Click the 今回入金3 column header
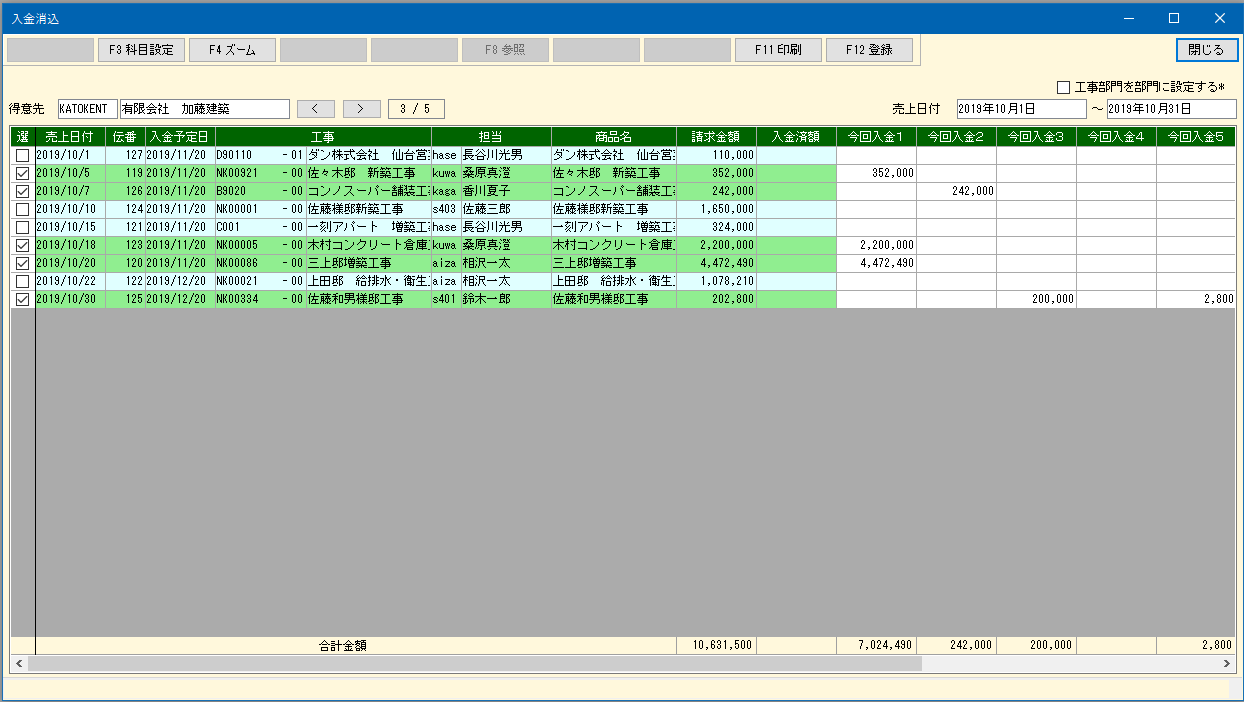The height and width of the screenshot is (702, 1244). [1036, 137]
